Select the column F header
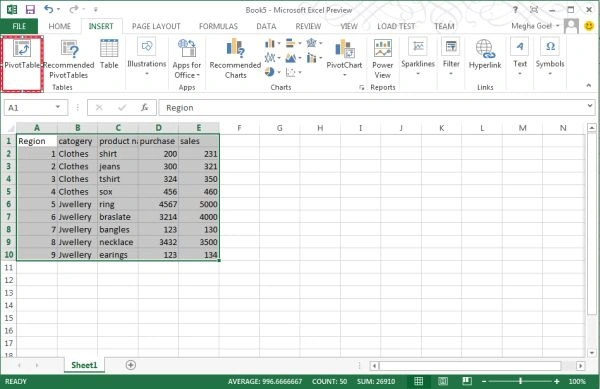 240,128
